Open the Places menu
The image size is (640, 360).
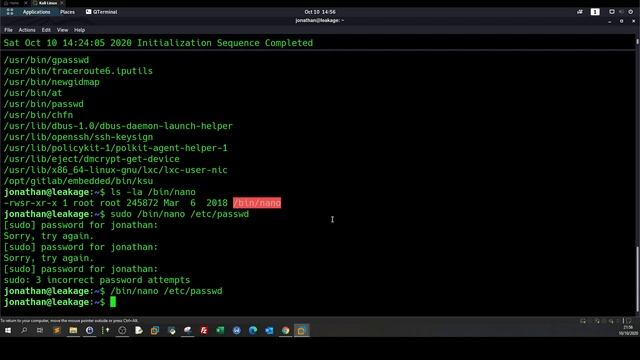click(67, 12)
